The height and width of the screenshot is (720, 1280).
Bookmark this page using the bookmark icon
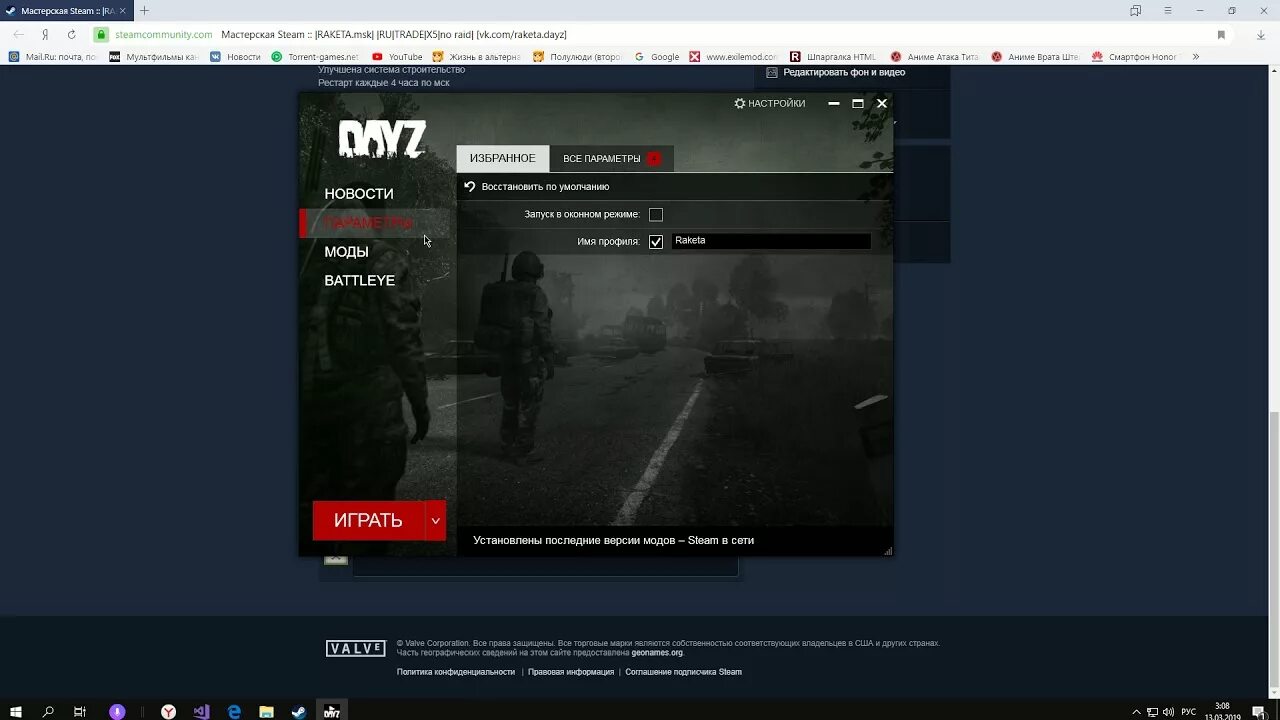(x=1221, y=34)
